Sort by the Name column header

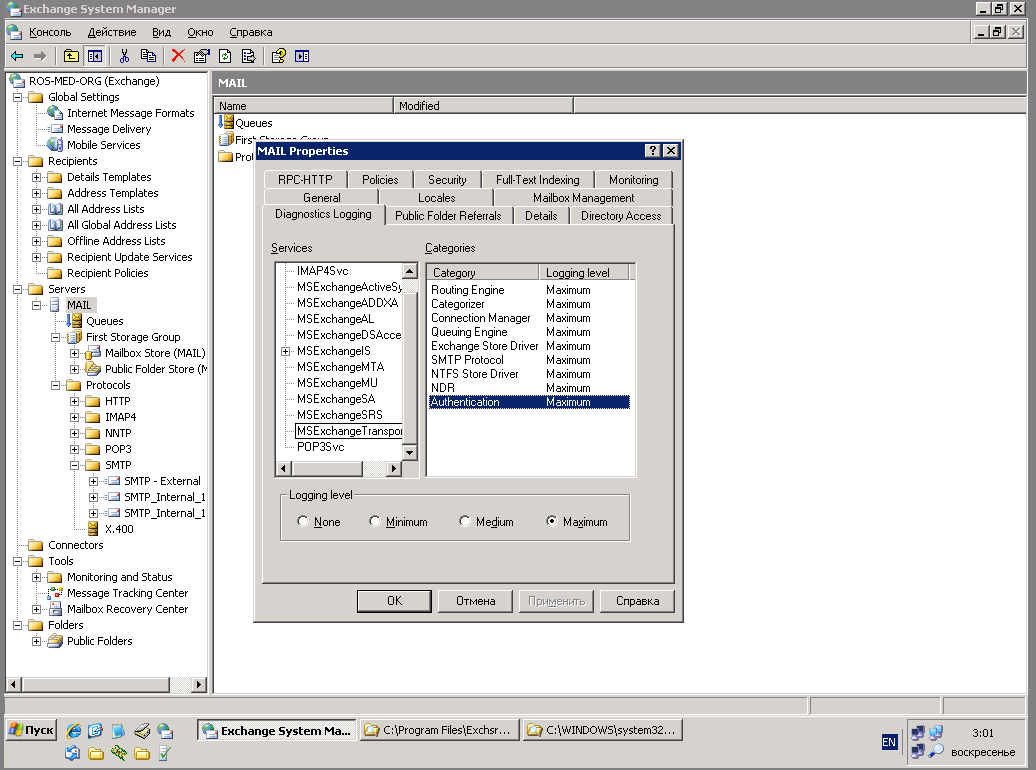click(303, 106)
